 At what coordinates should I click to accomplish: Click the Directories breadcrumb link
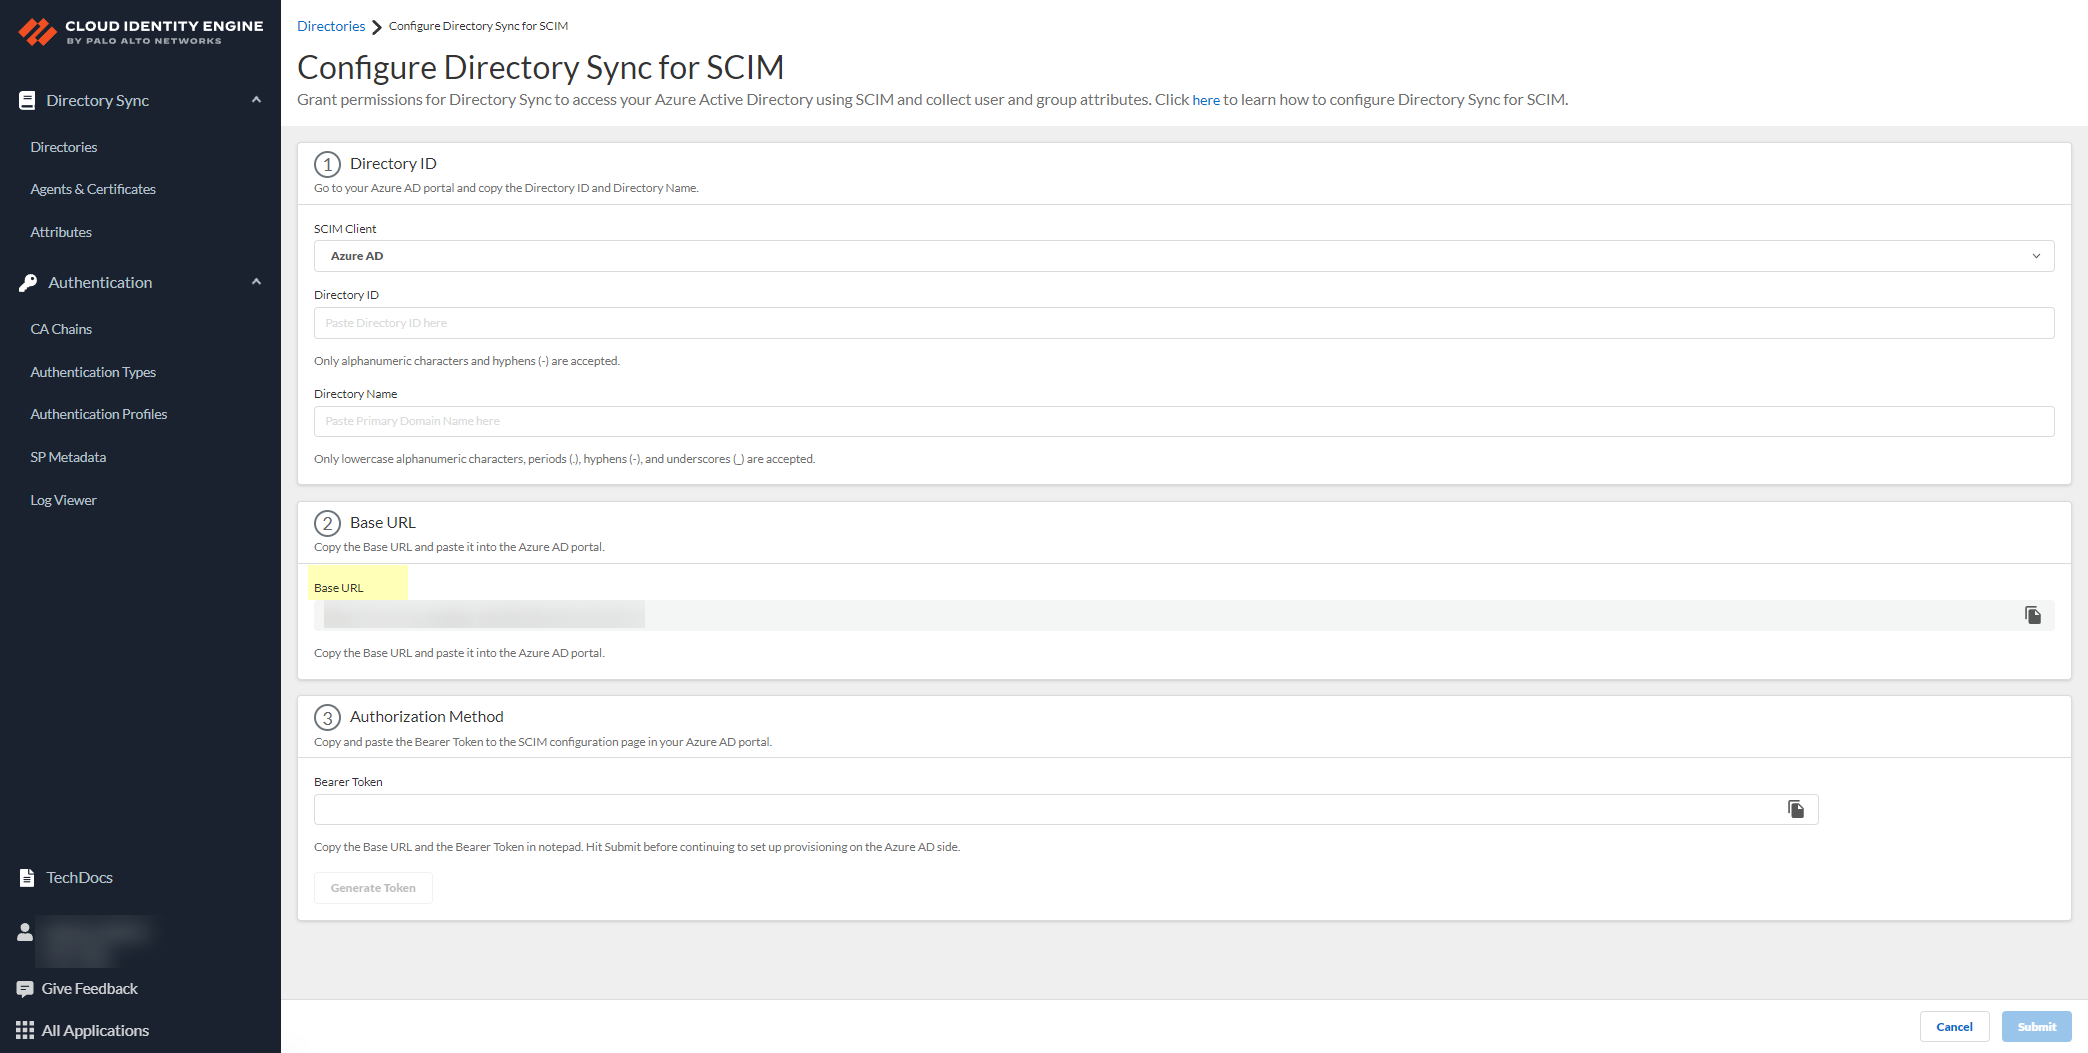click(x=331, y=25)
